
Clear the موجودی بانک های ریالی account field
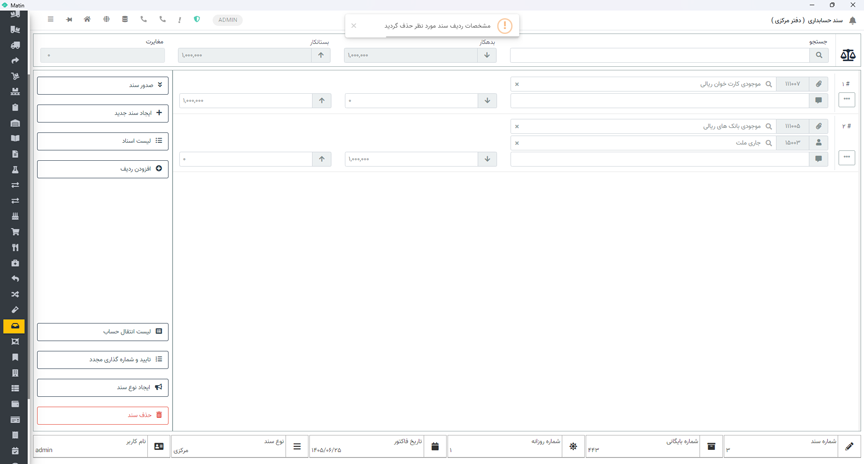(517, 126)
